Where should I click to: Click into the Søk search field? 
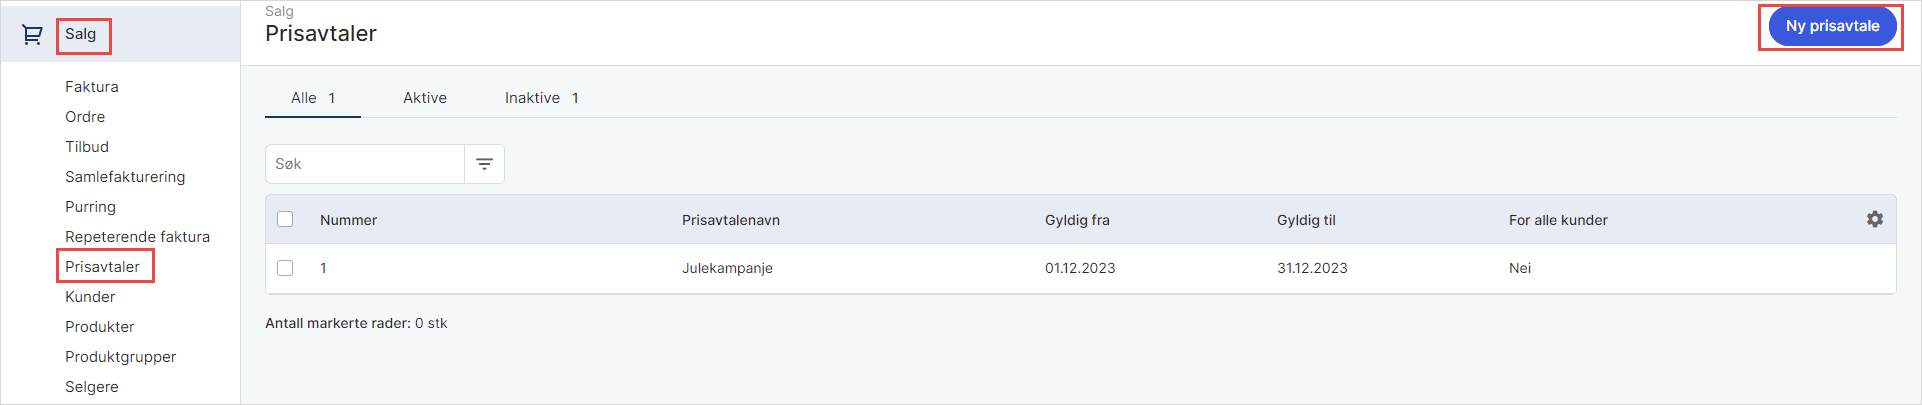(365, 164)
